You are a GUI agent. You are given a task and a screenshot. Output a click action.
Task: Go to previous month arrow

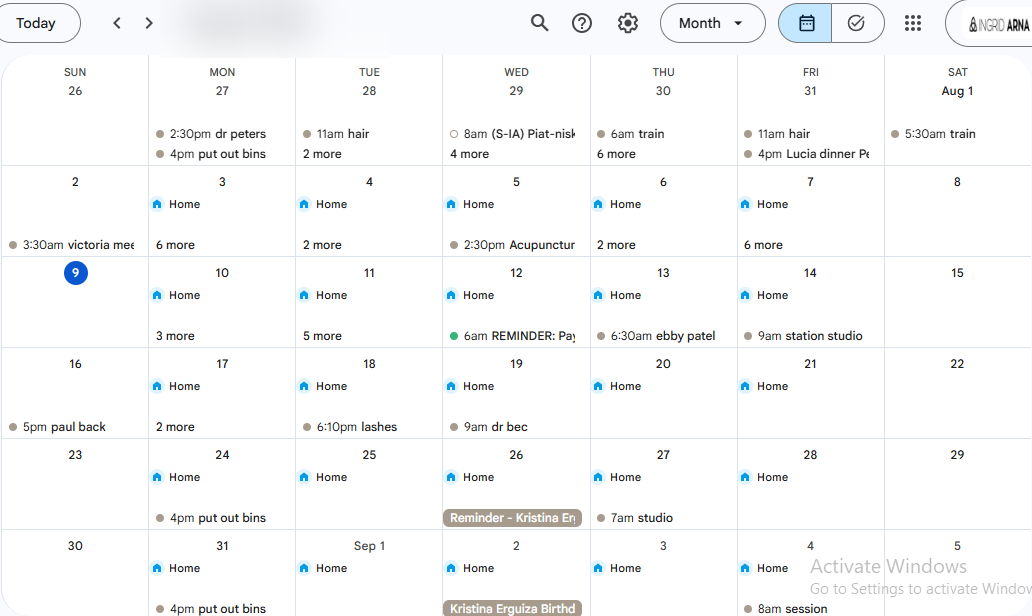click(117, 23)
